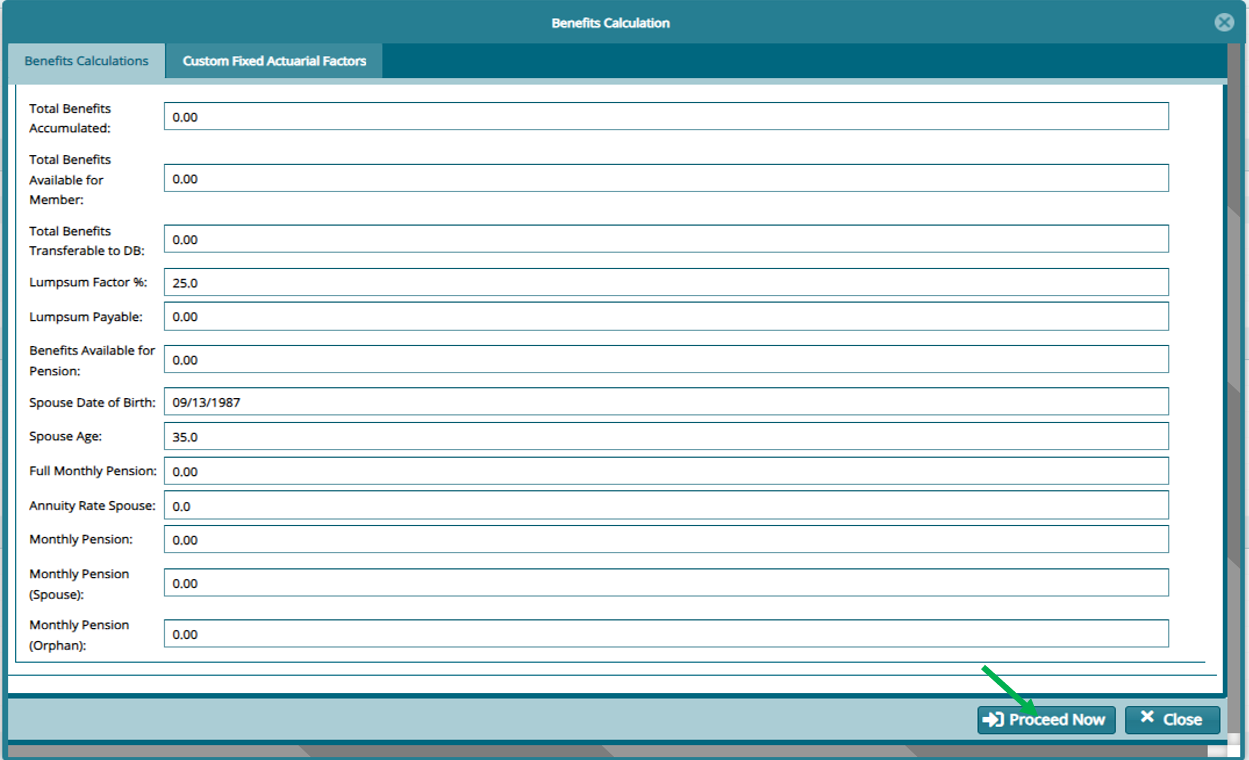Click the X icon on Close button
Screen dimensions: 1249x760
1147,718
